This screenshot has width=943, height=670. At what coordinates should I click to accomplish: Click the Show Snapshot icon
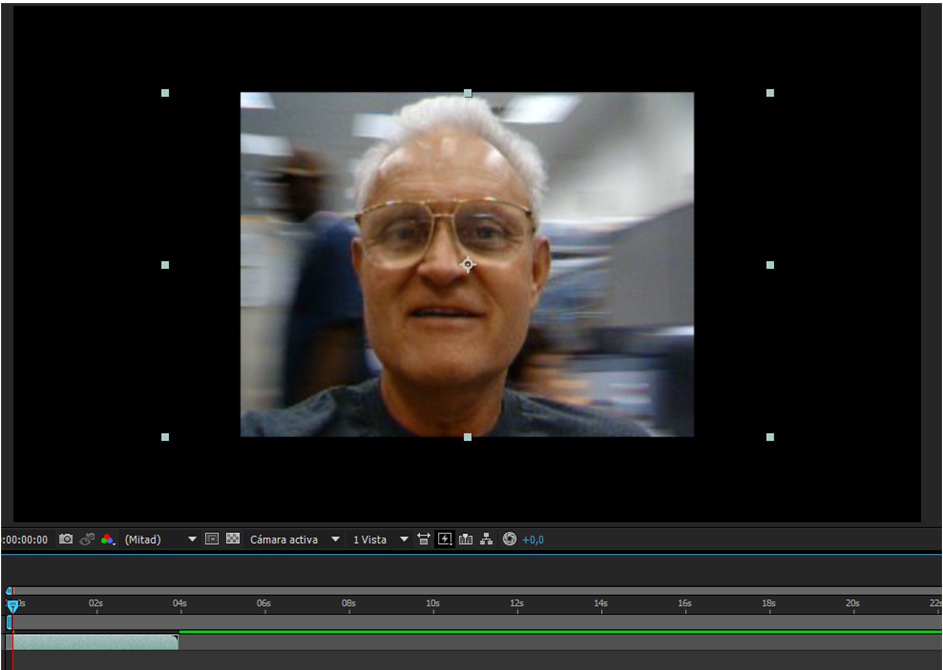point(87,539)
